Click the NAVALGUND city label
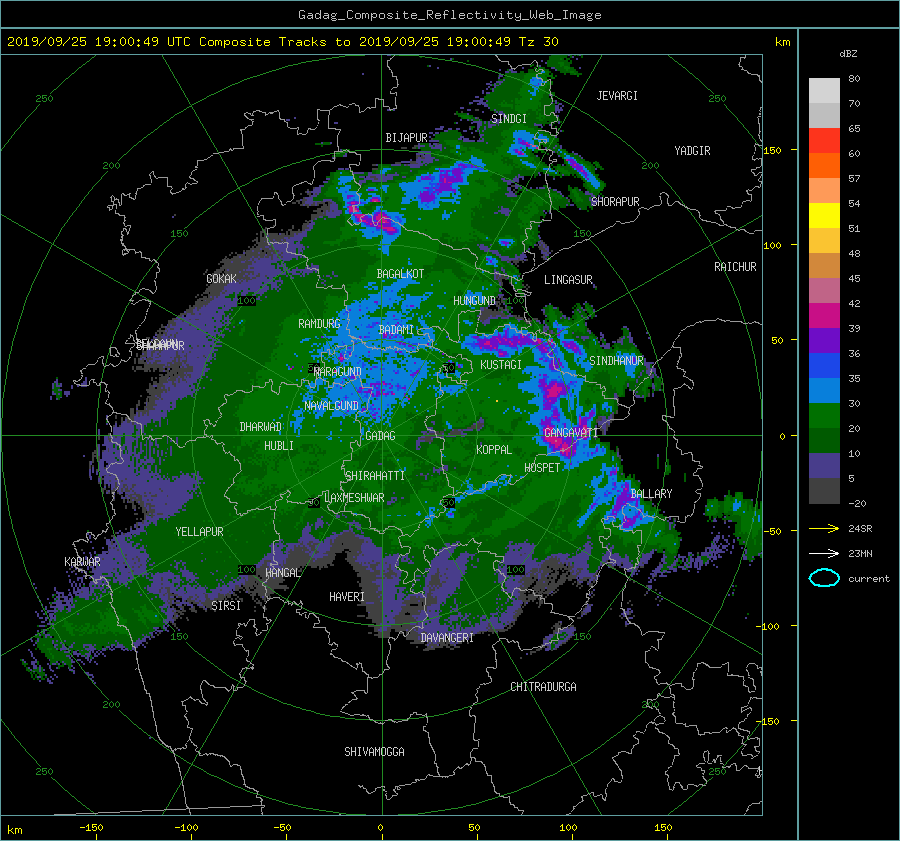Screen dimensions: 900x841 pyautogui.click(x=331, y=406)
